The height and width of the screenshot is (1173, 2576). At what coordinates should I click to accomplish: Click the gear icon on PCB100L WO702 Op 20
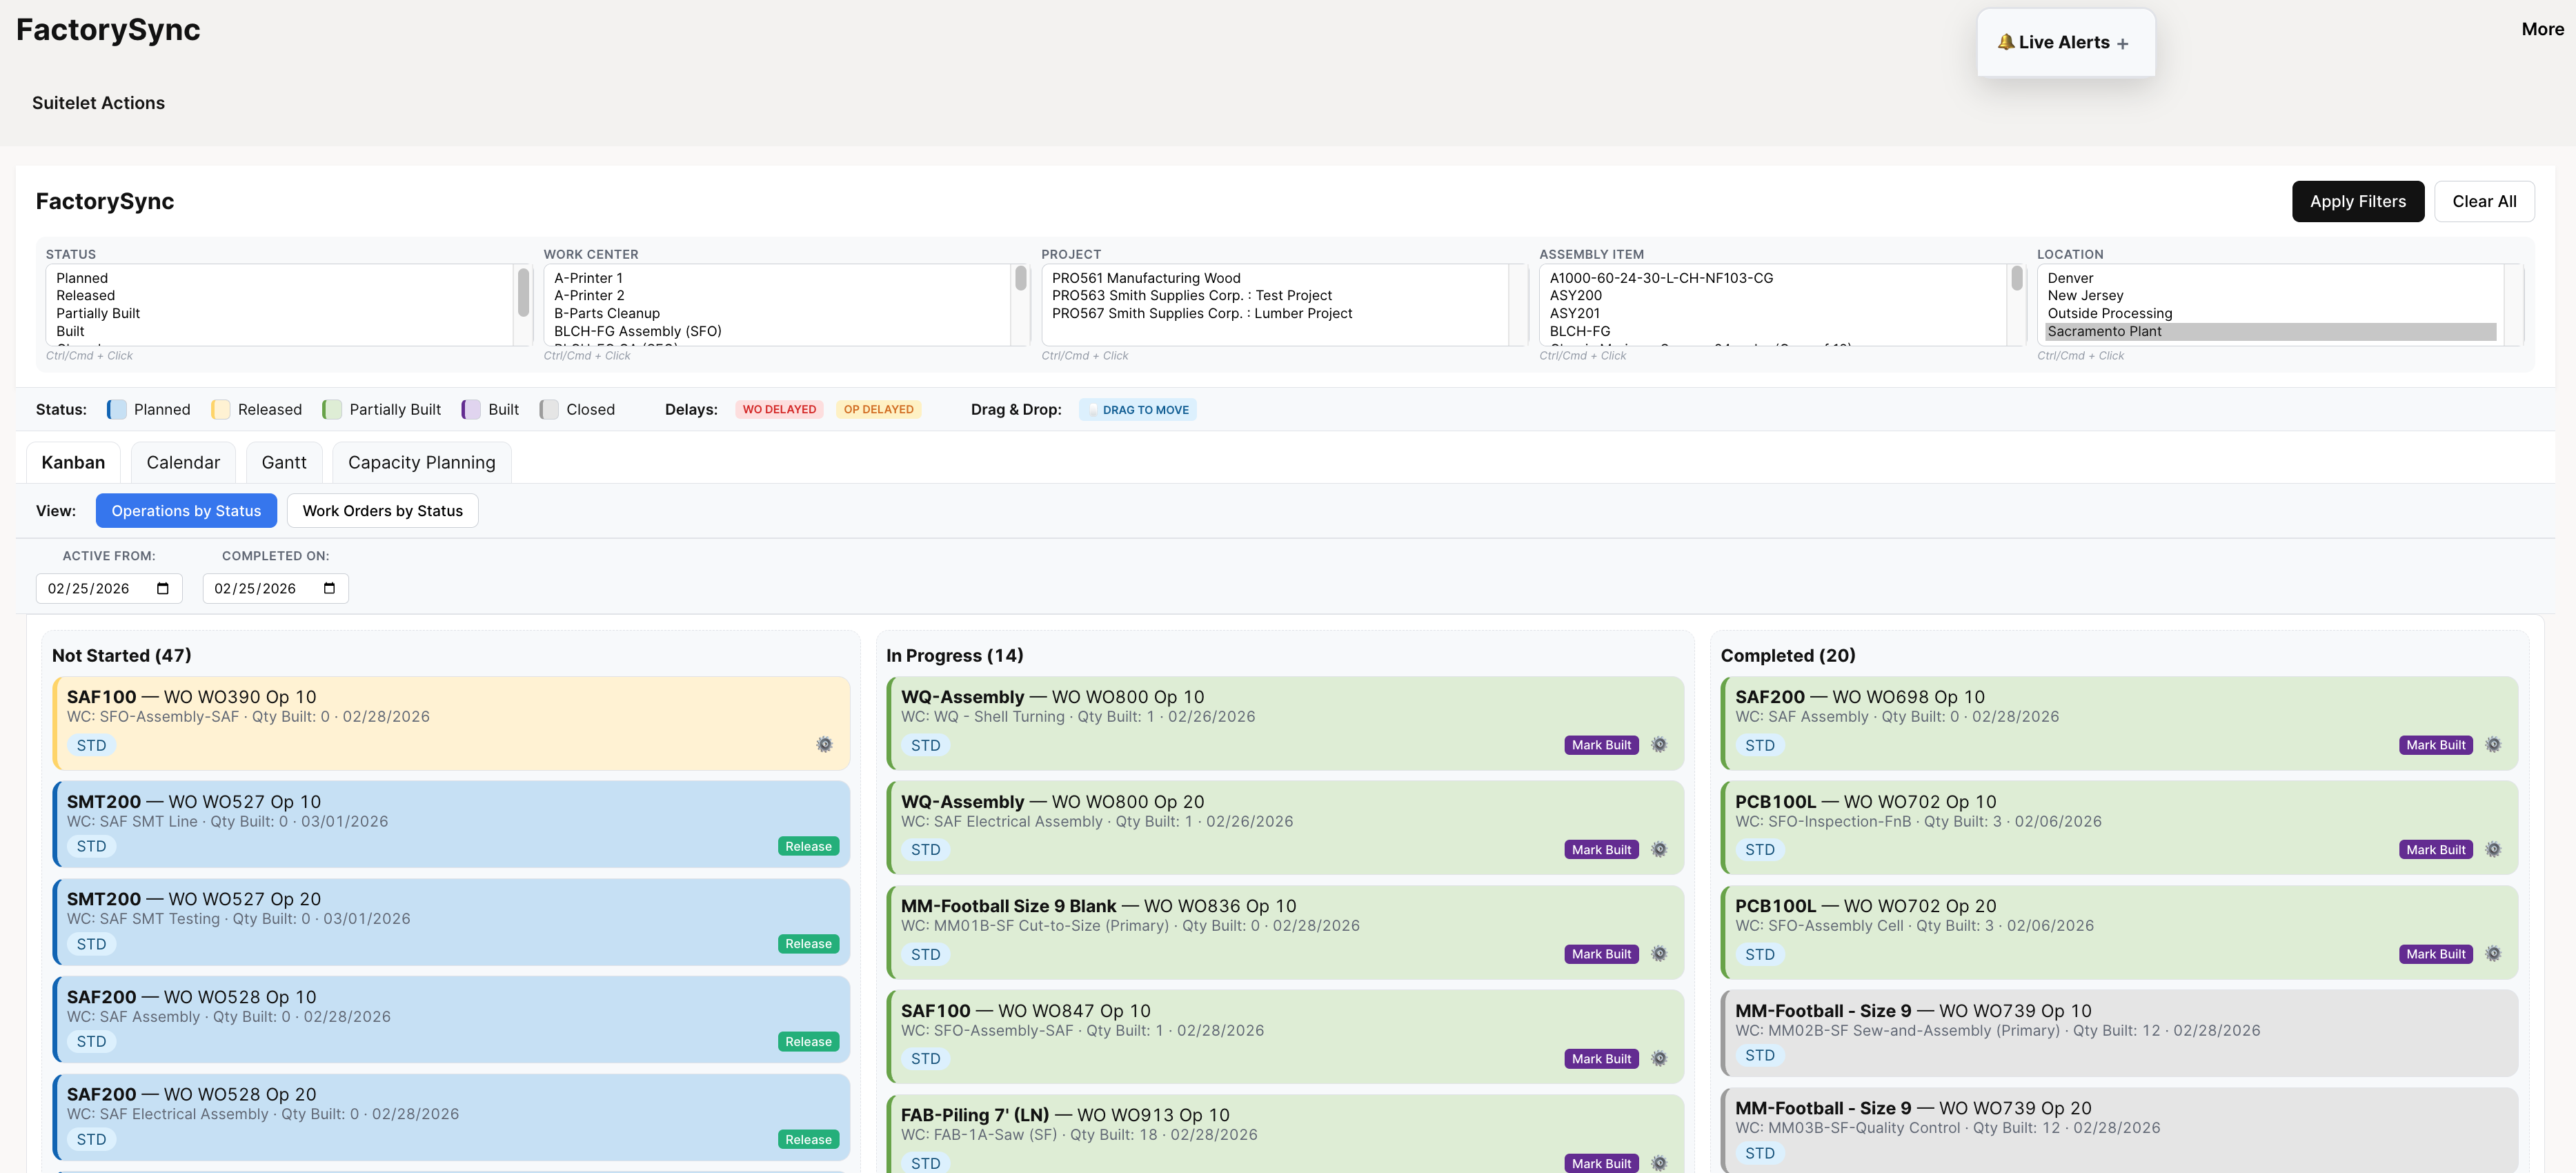tap(2493, 953)
